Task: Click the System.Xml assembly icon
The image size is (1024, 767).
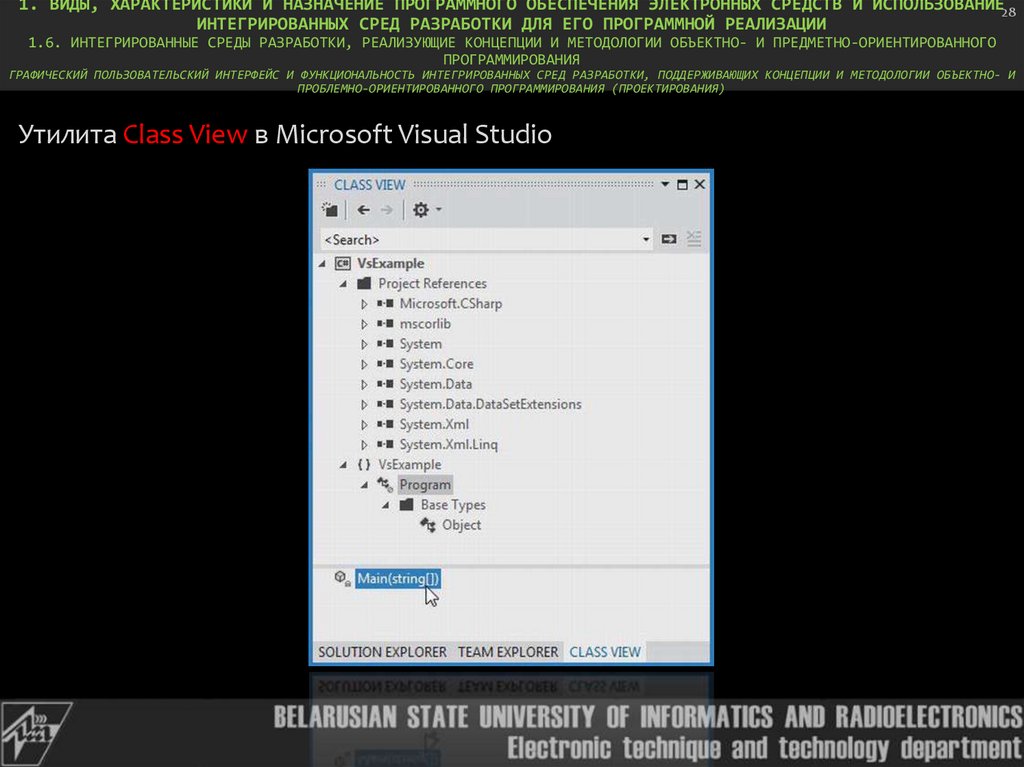Action: click(385, 425)
